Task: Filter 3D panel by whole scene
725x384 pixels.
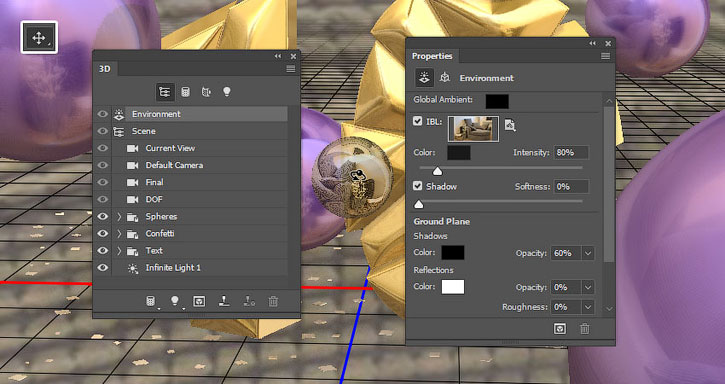Action: 165,92
